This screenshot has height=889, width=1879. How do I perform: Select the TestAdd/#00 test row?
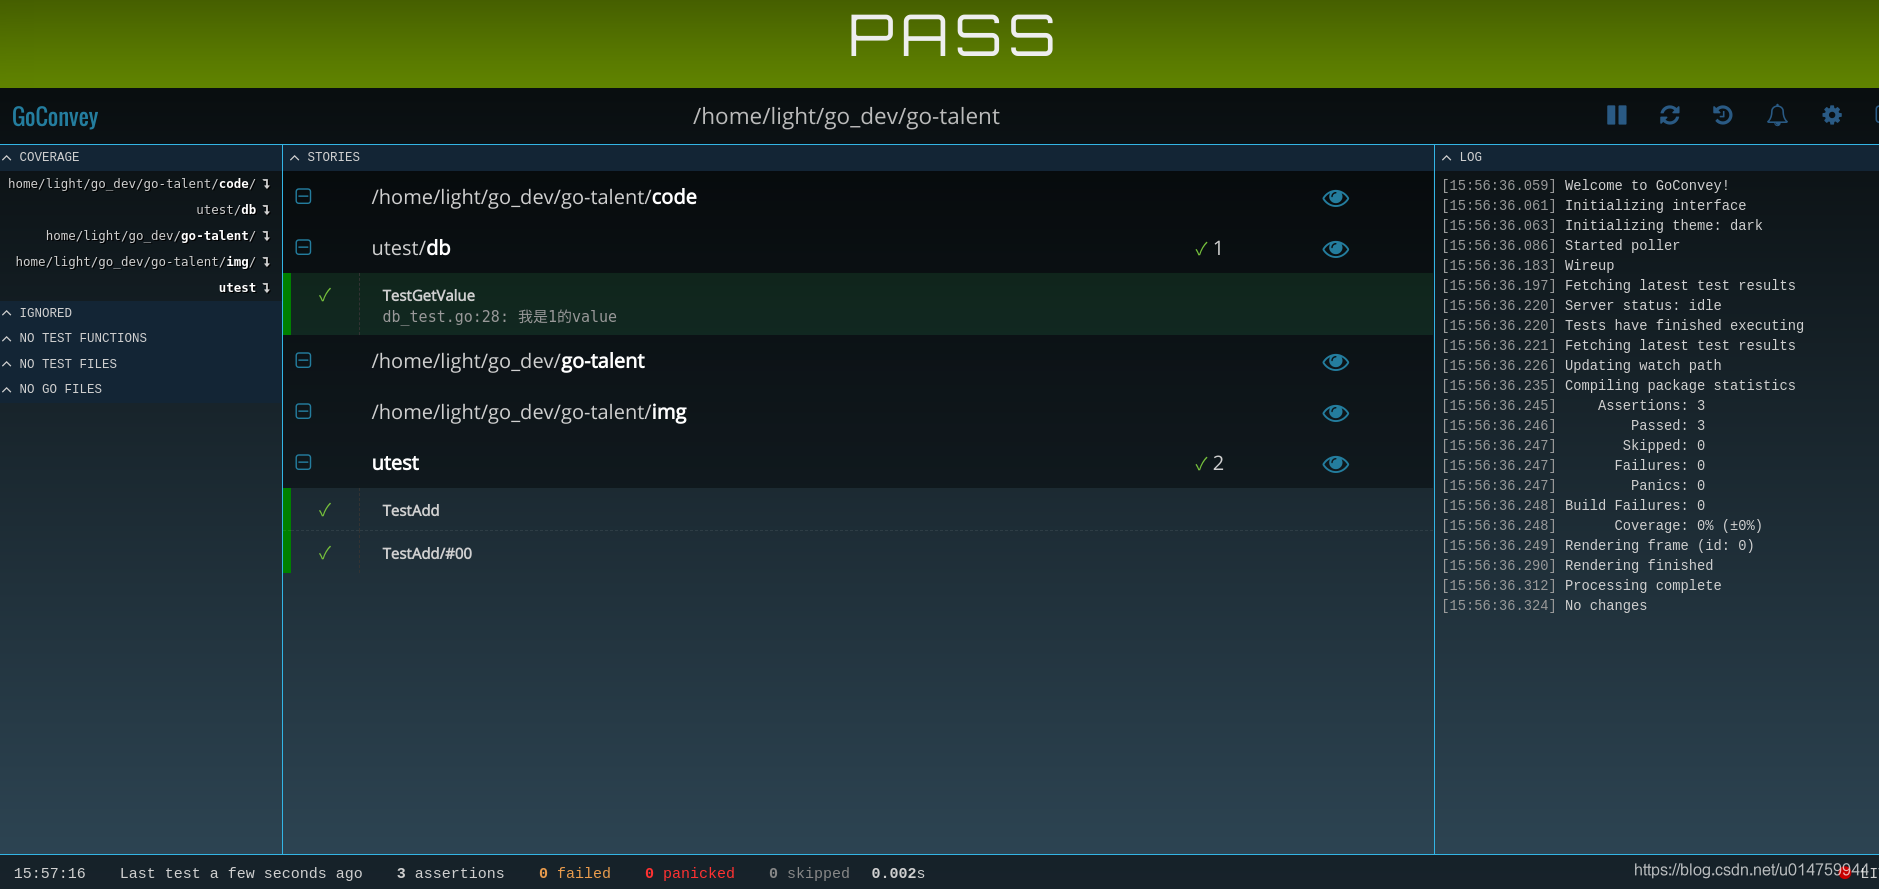860,553
